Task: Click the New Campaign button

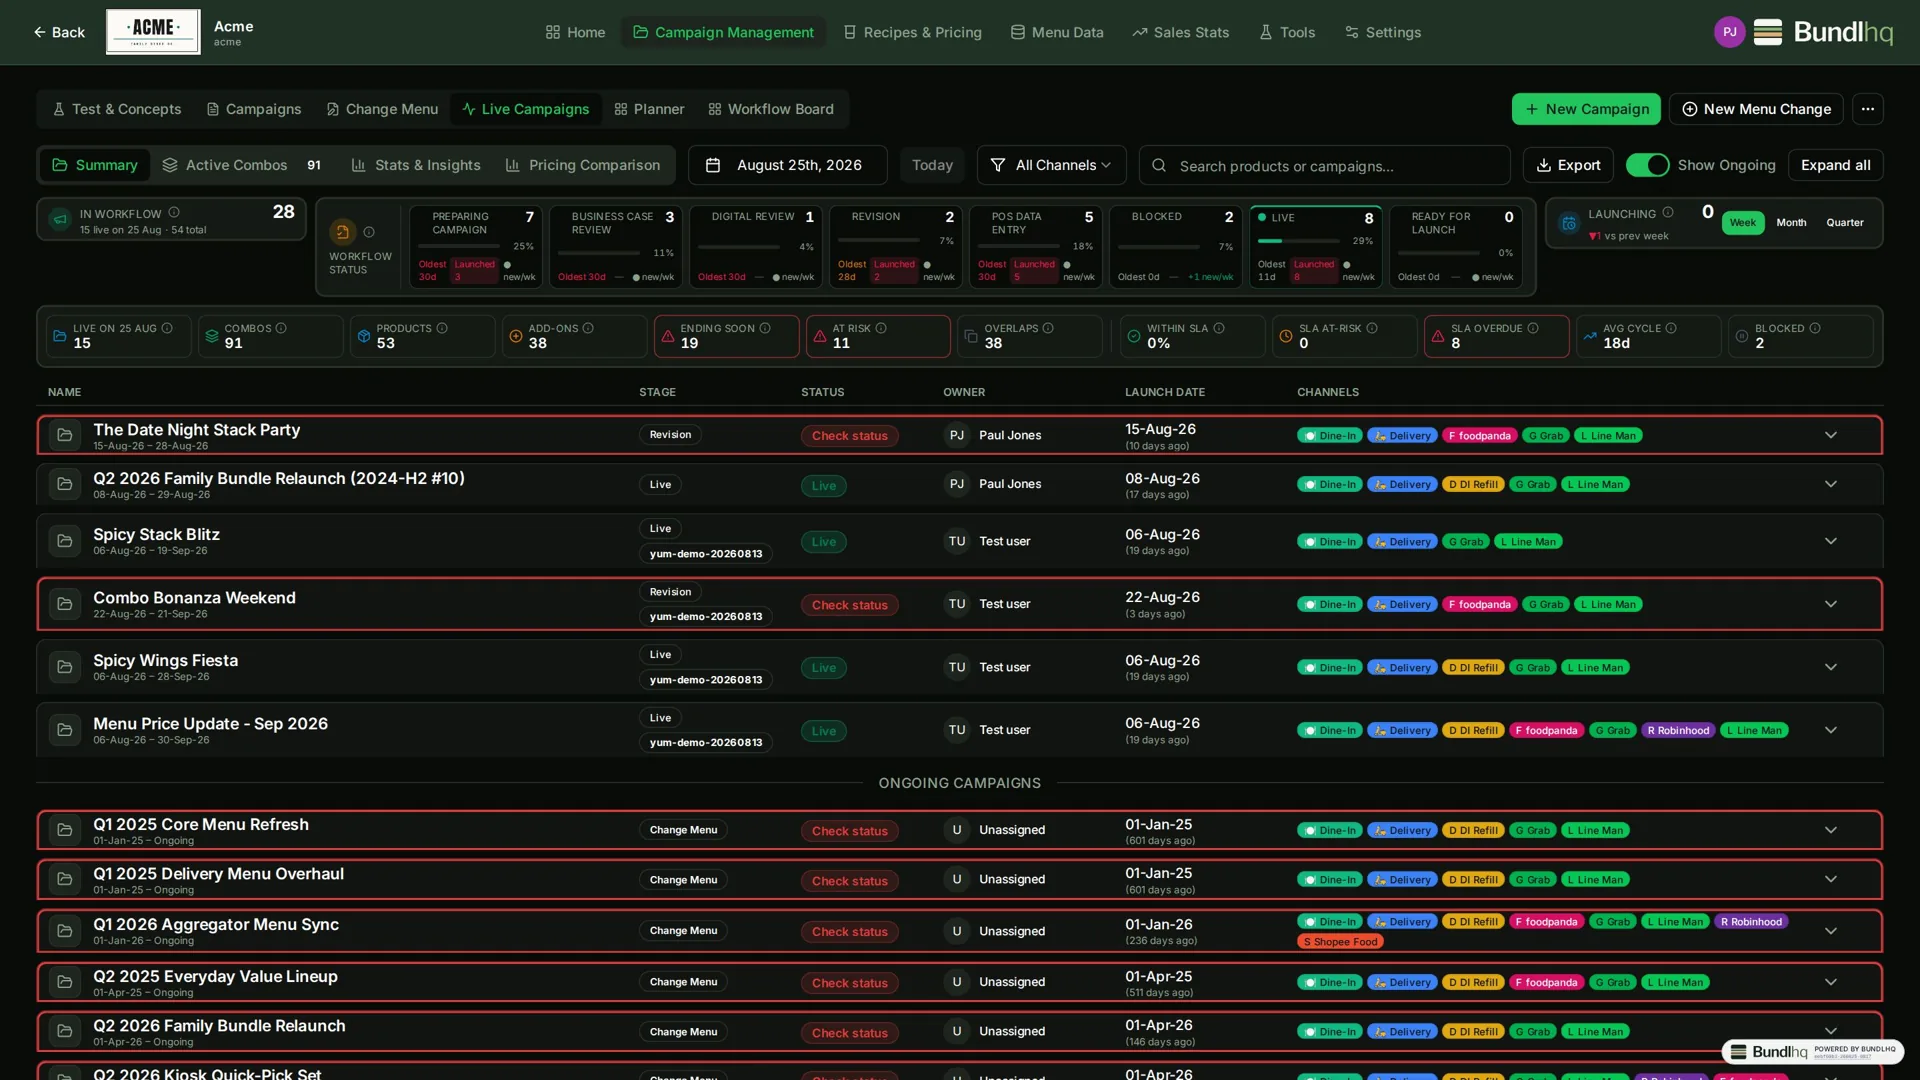Action: tap(1586, 109)
